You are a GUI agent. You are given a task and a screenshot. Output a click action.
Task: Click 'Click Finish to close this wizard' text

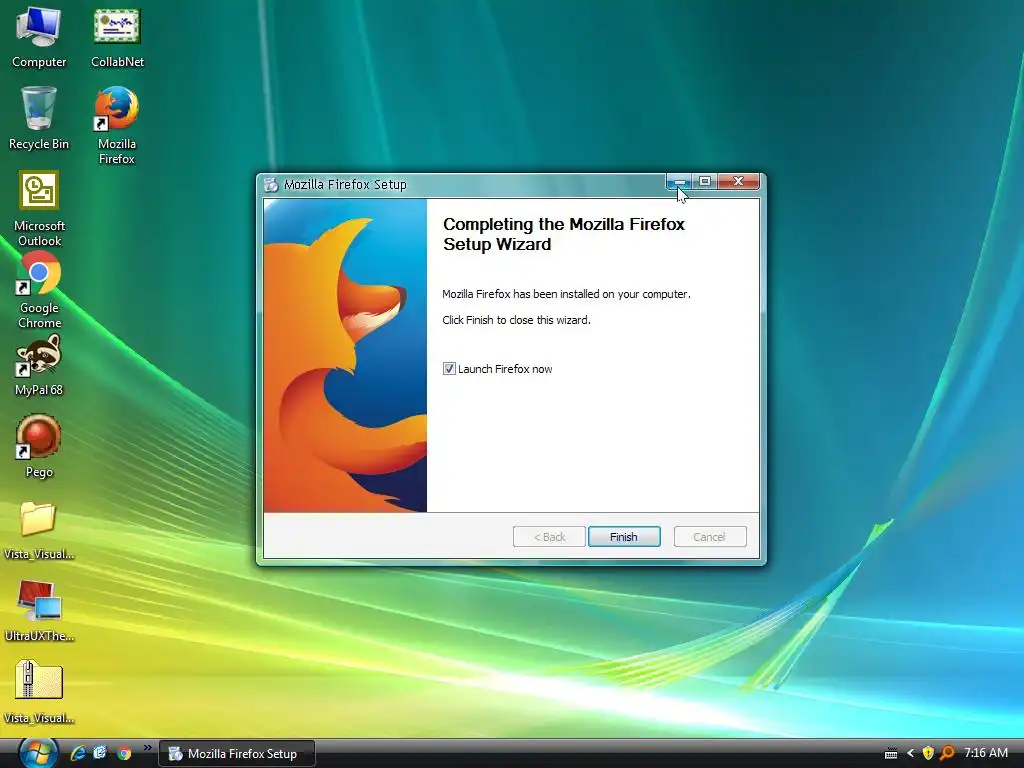pyautogui.click(x=517, y=320)
